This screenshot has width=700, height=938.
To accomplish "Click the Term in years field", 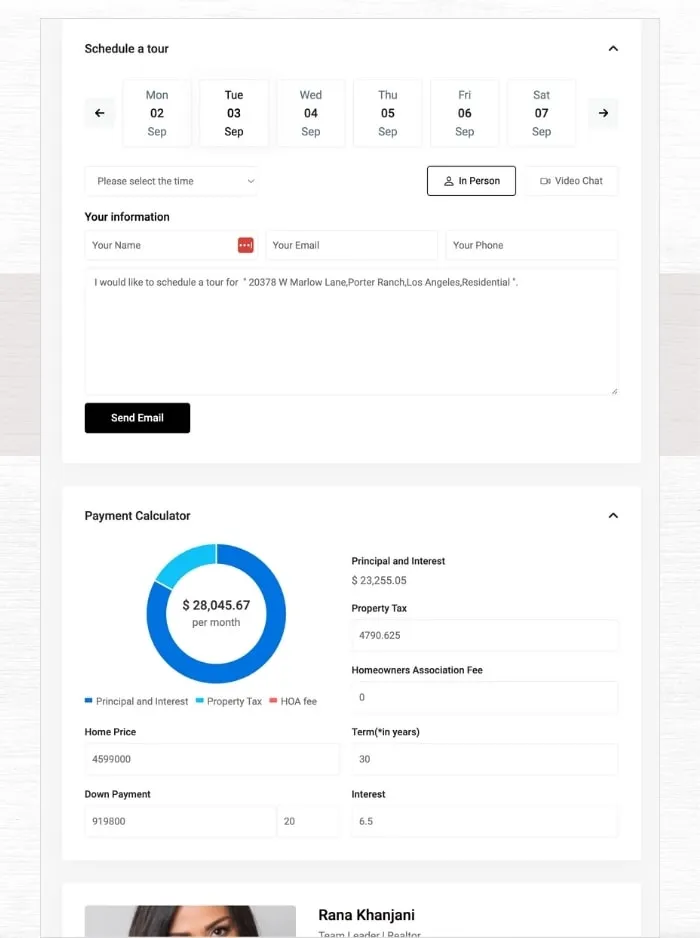I will tap(485, 759).
